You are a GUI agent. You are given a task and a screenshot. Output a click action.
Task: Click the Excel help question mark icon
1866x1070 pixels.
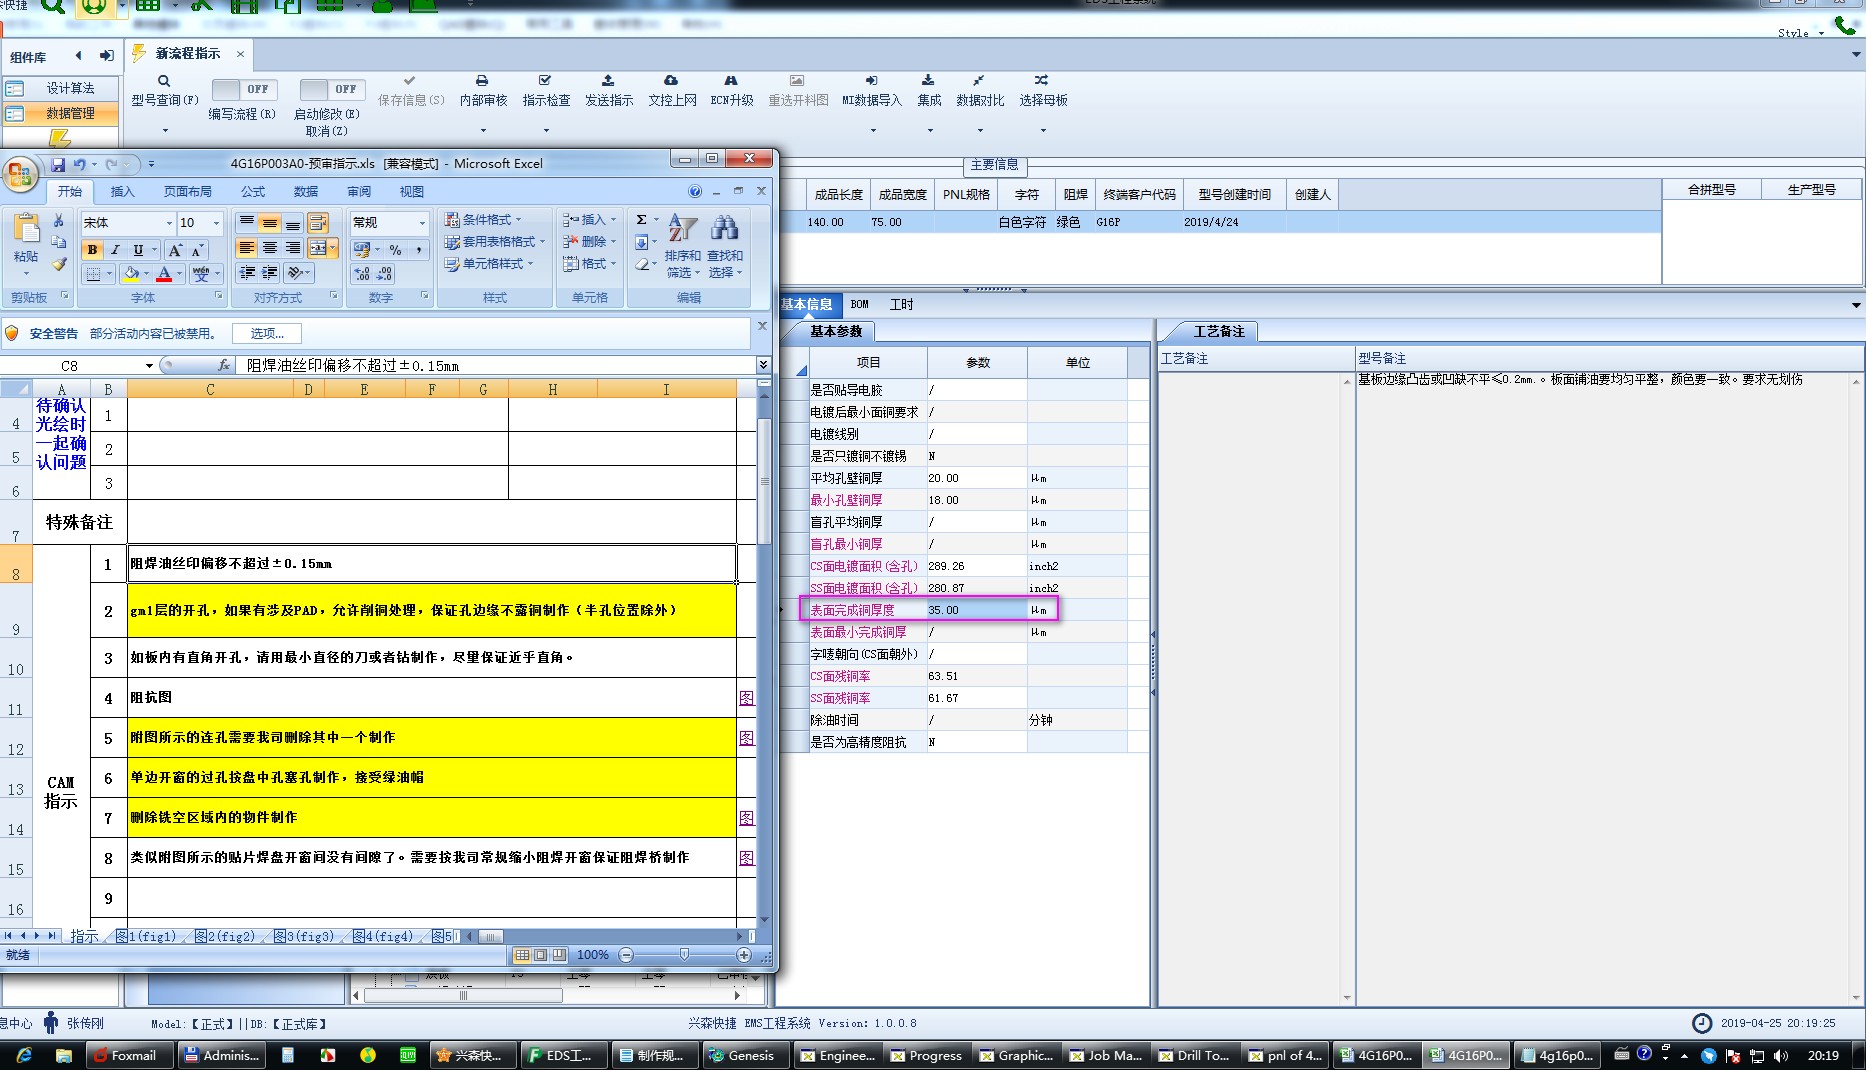point(695,191)
